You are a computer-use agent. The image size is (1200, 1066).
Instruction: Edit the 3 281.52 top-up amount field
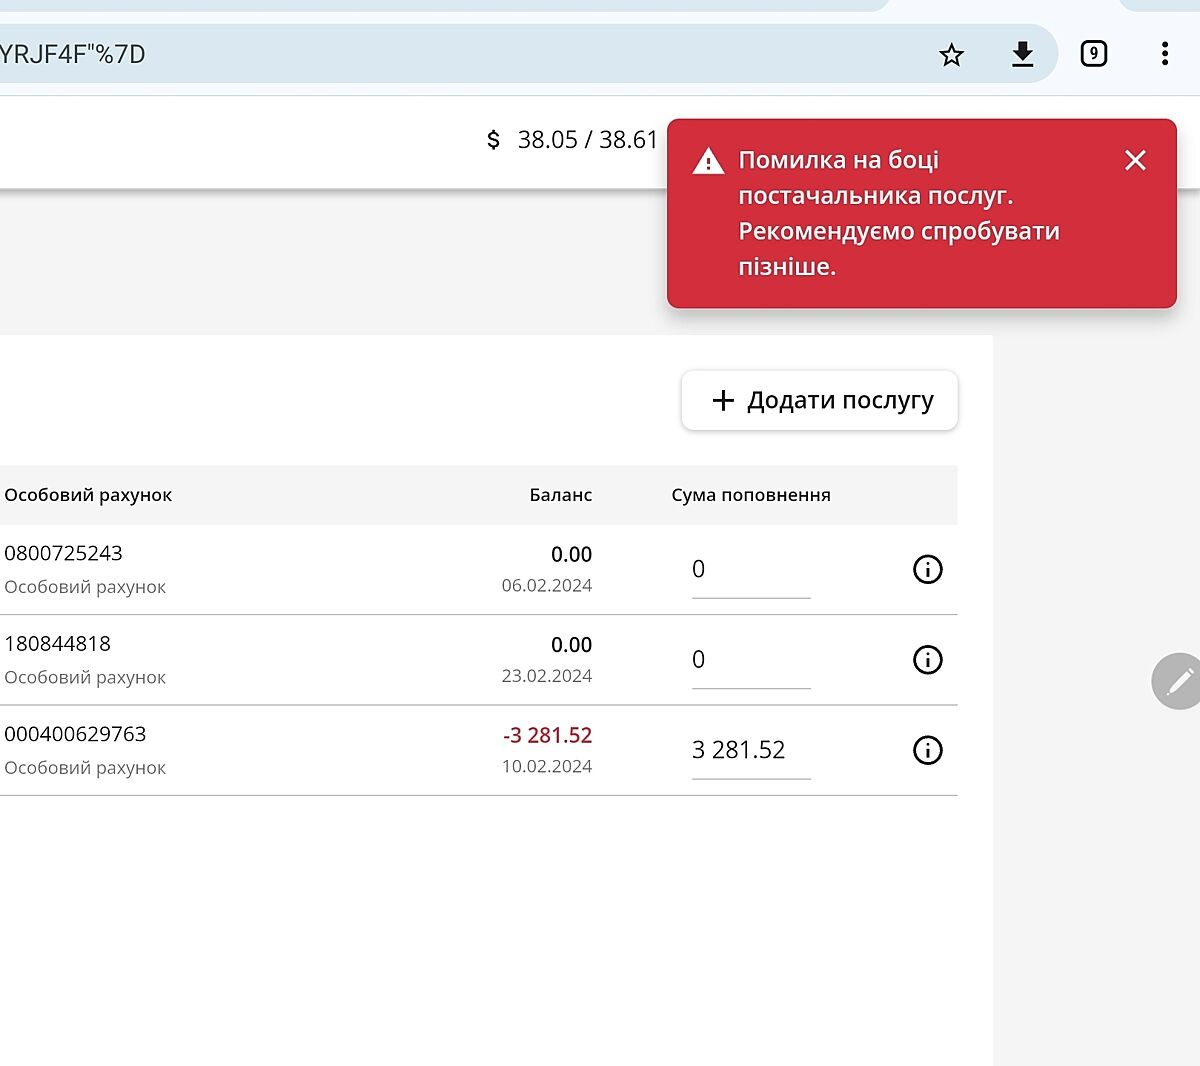pyautogui.click(x=750, y=750)
